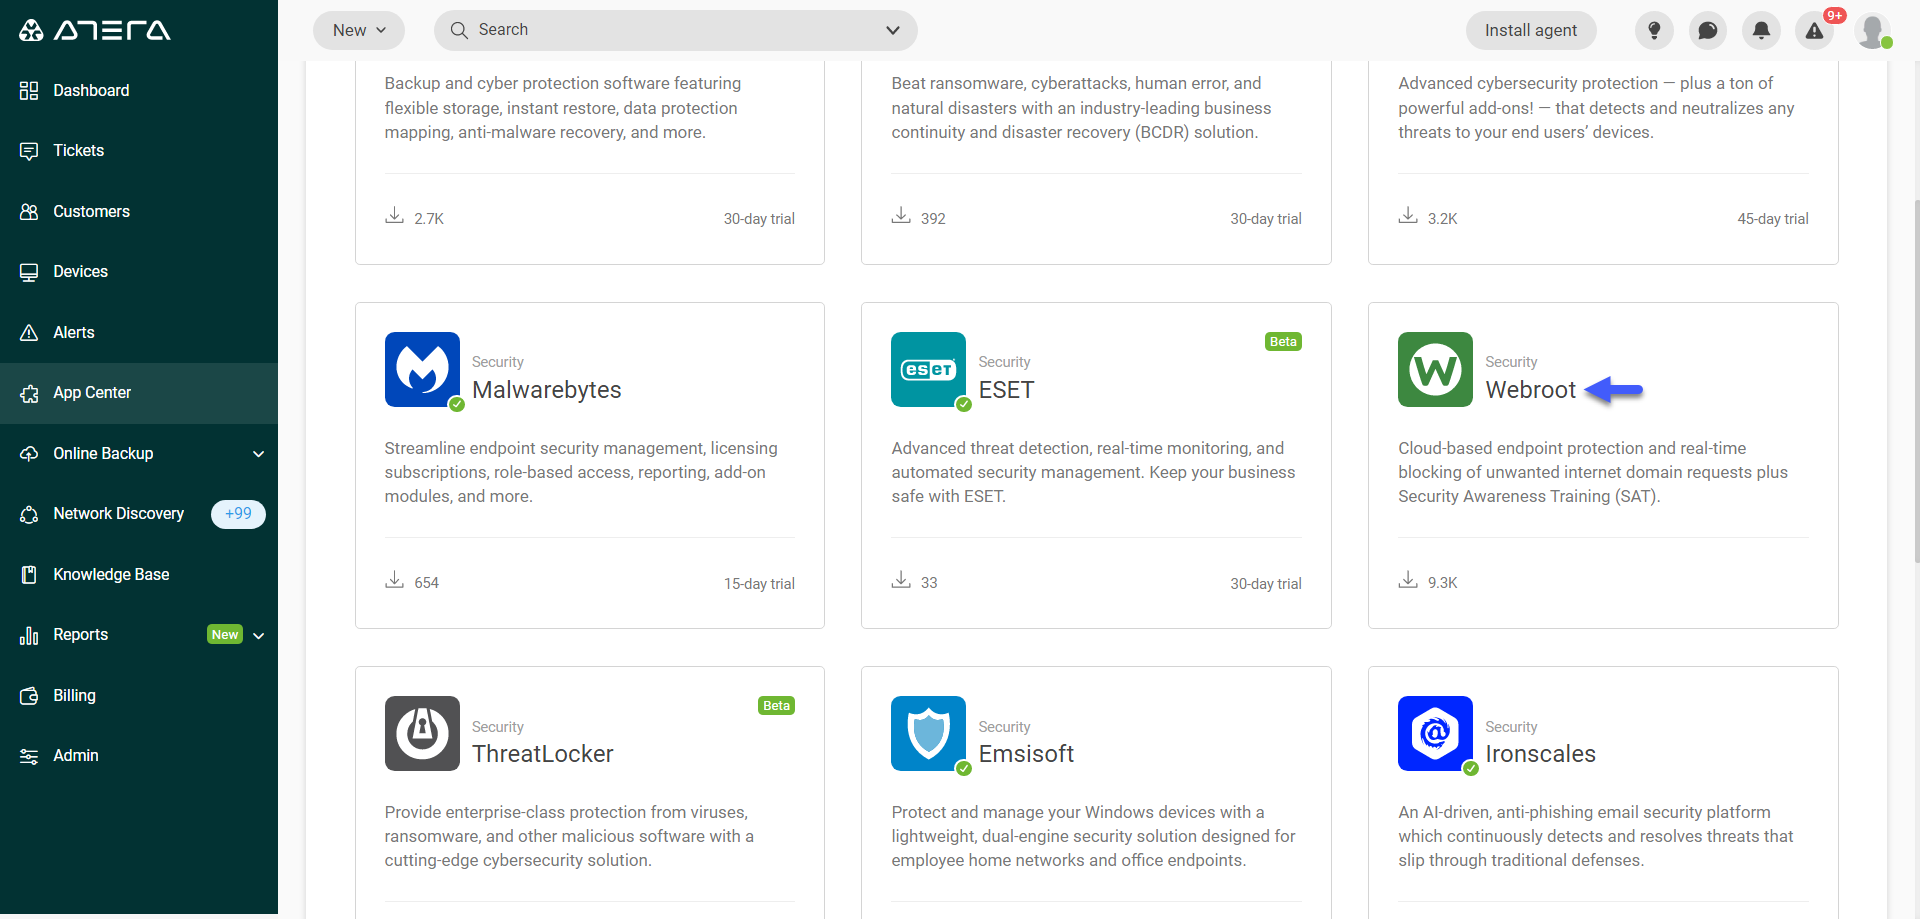This screenshot has width=1920, height=919.
Task: Open the alerts warning icon with 9+ badge
Action: 1815,30
